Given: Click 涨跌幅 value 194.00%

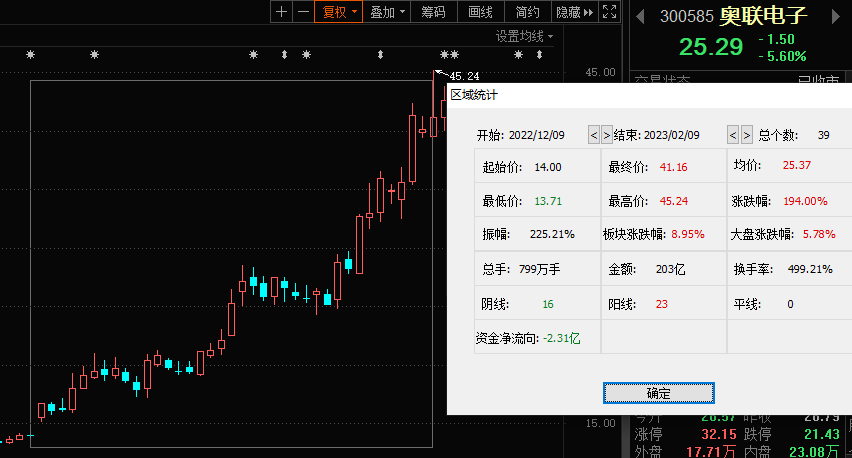Looking at the screenshot, I should 805,201.
